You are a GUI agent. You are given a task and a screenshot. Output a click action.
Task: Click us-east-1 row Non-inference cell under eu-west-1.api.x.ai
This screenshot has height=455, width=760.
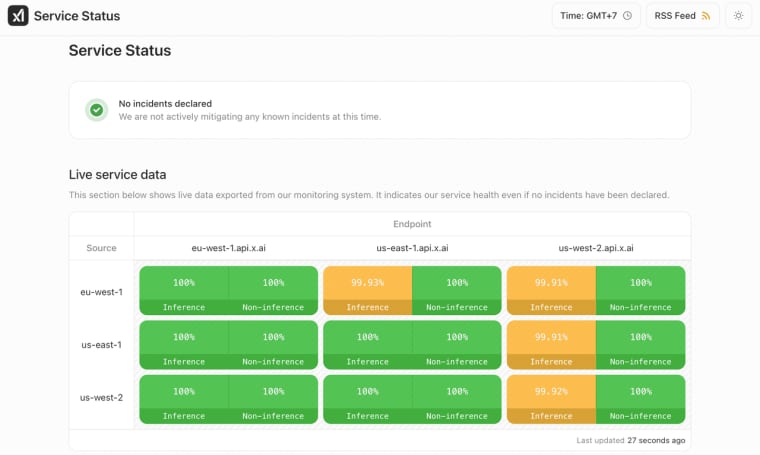click(x=273, y=345)
